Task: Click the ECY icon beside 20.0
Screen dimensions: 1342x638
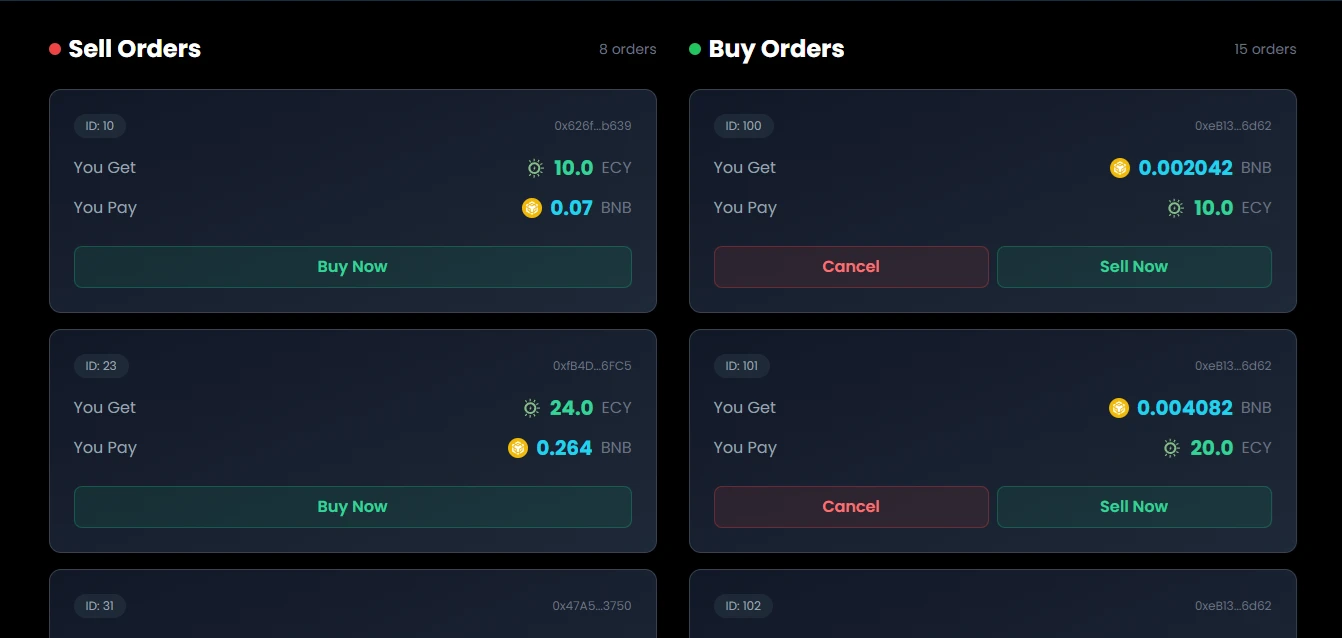Action: 1171,448
